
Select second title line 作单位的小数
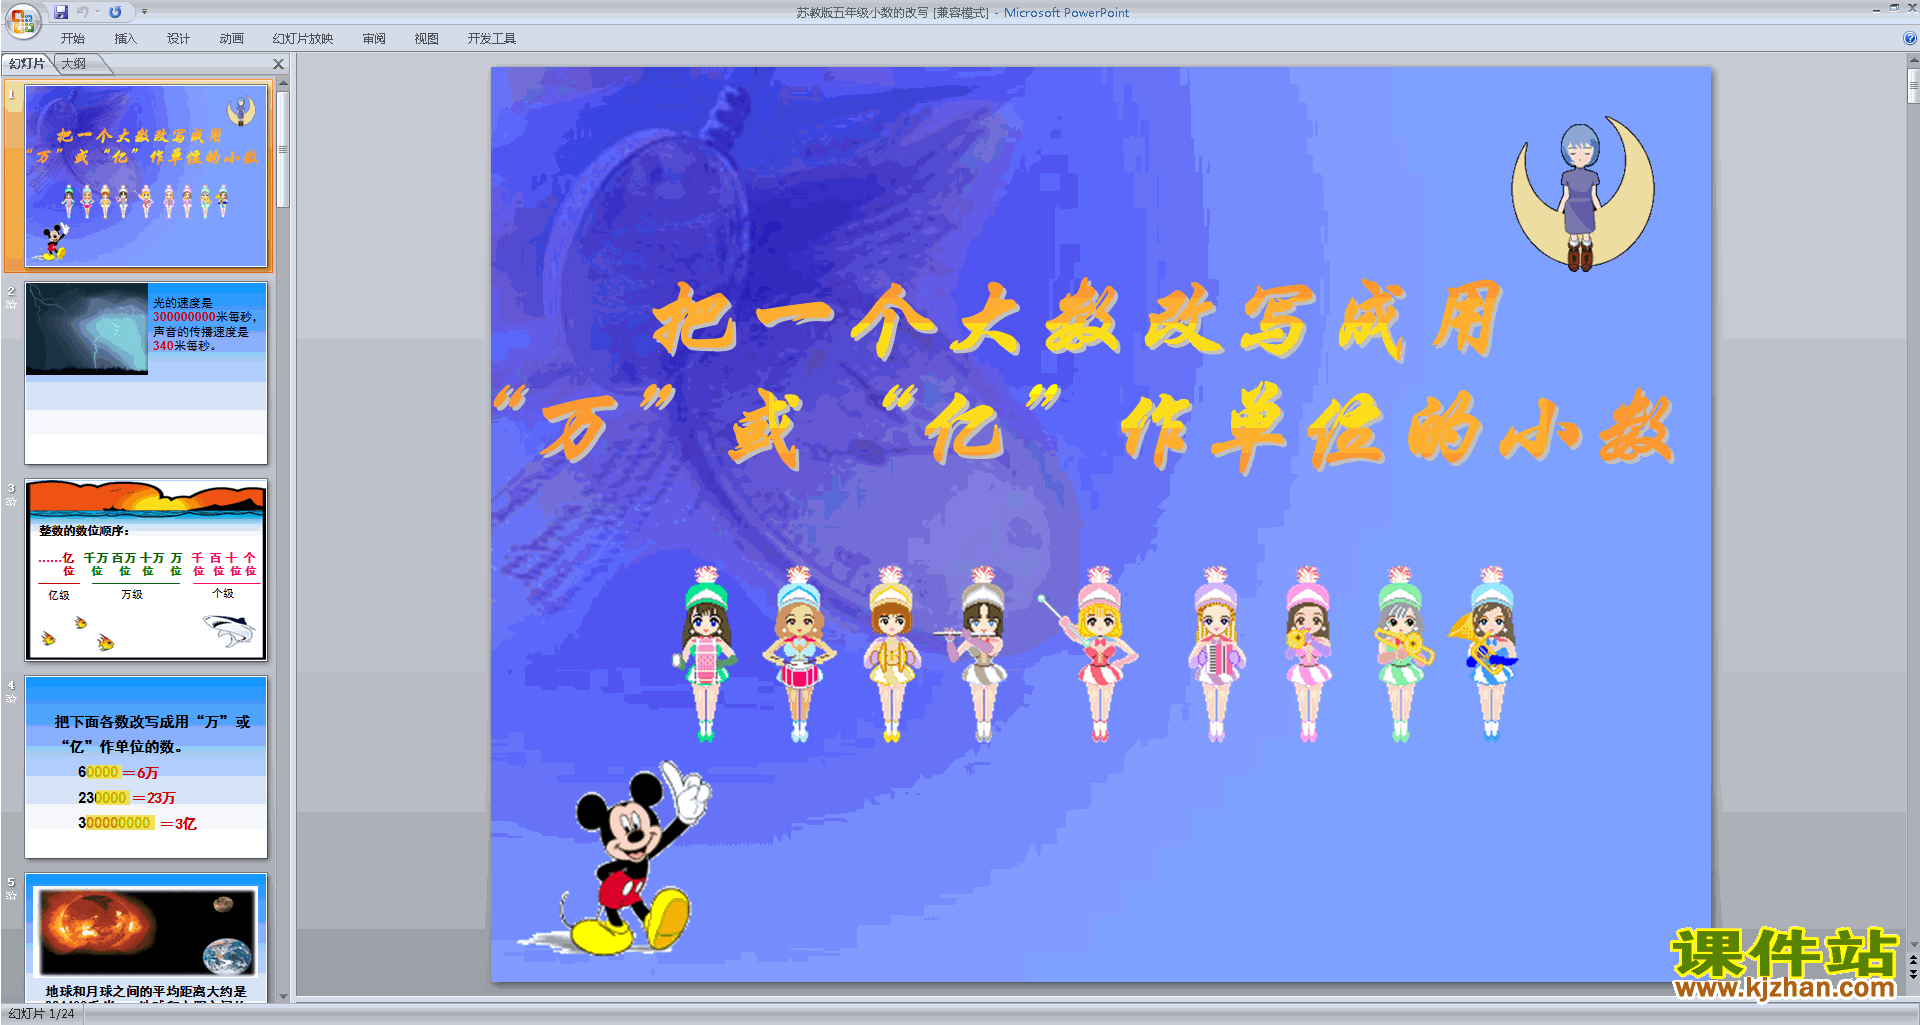tap(1396, 428)
